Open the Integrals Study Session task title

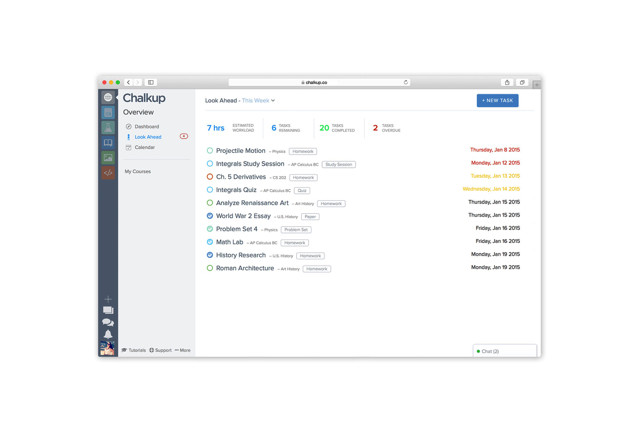250,164
